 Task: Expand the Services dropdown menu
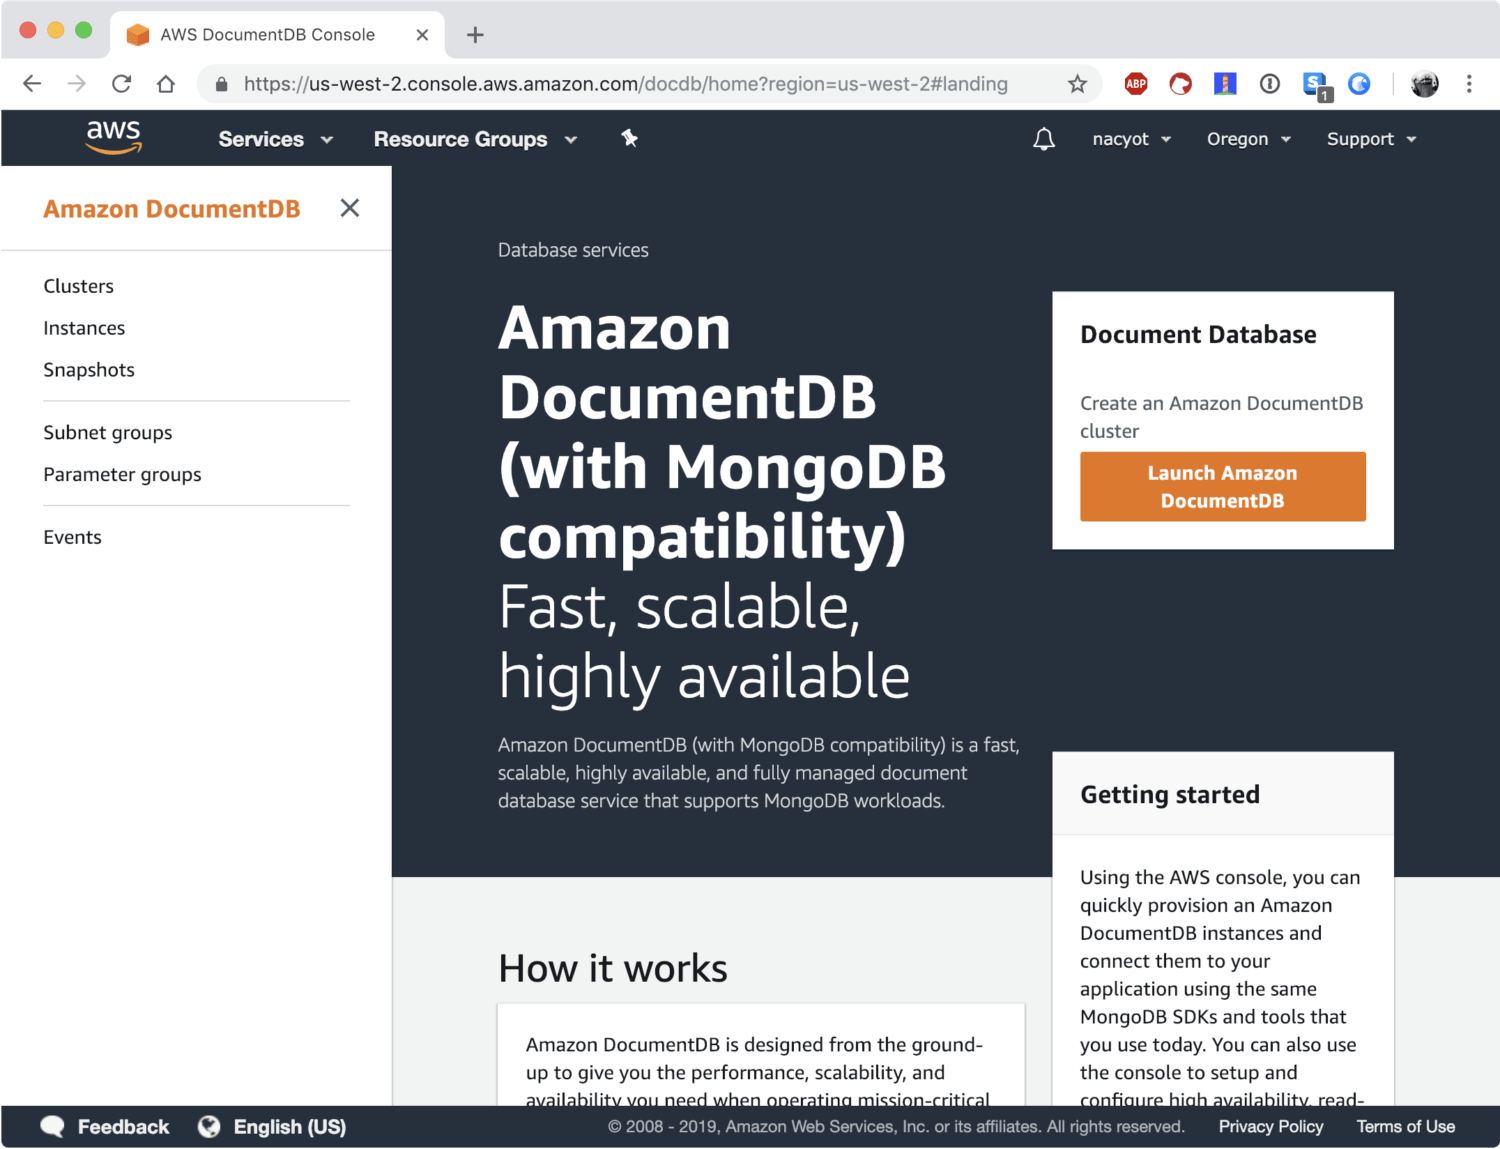(x=275, y=139)
